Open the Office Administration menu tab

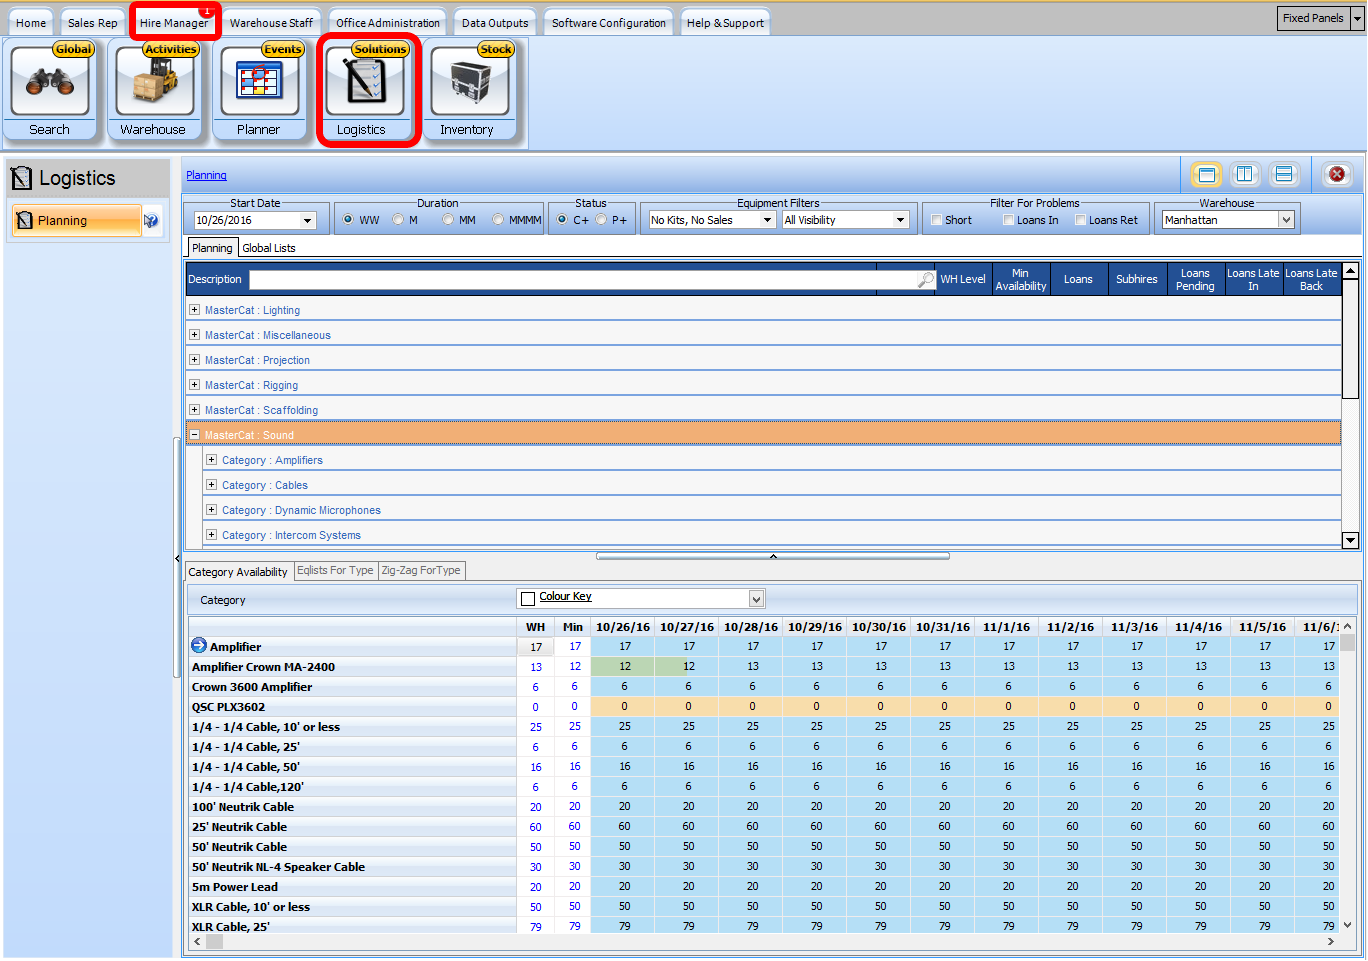387,23
